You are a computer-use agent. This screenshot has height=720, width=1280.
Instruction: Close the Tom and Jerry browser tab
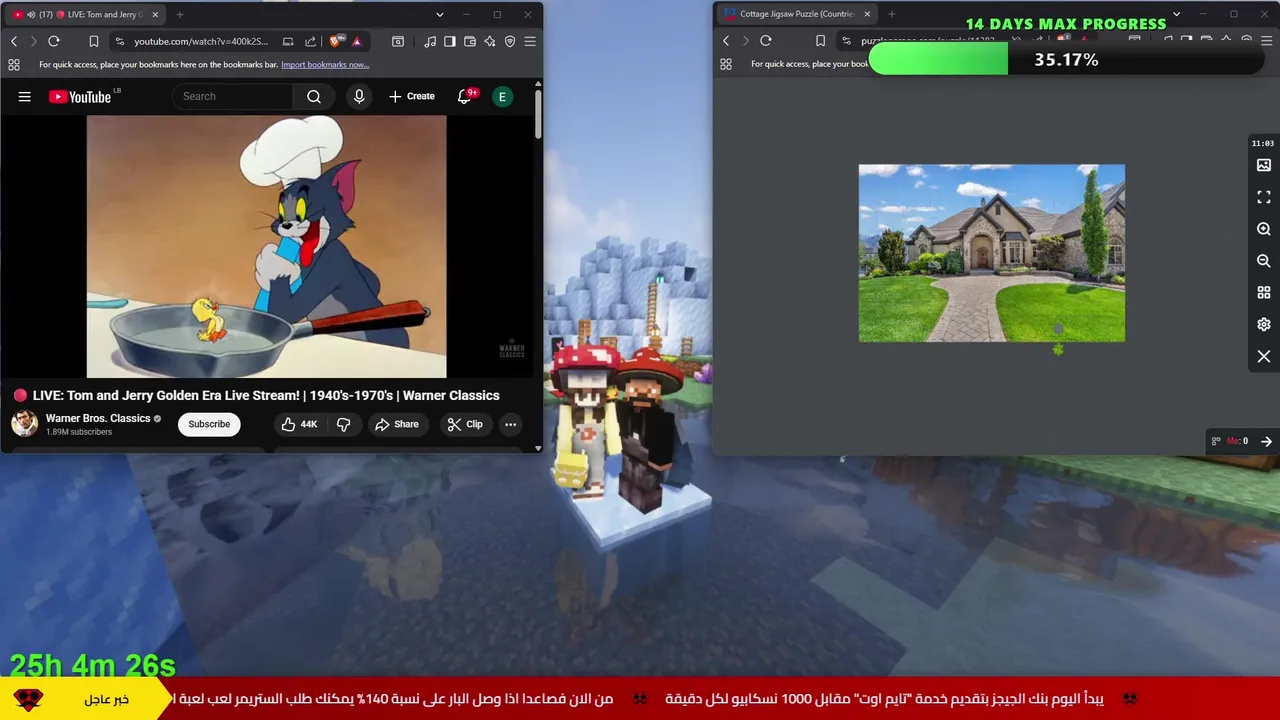point(155,15)
